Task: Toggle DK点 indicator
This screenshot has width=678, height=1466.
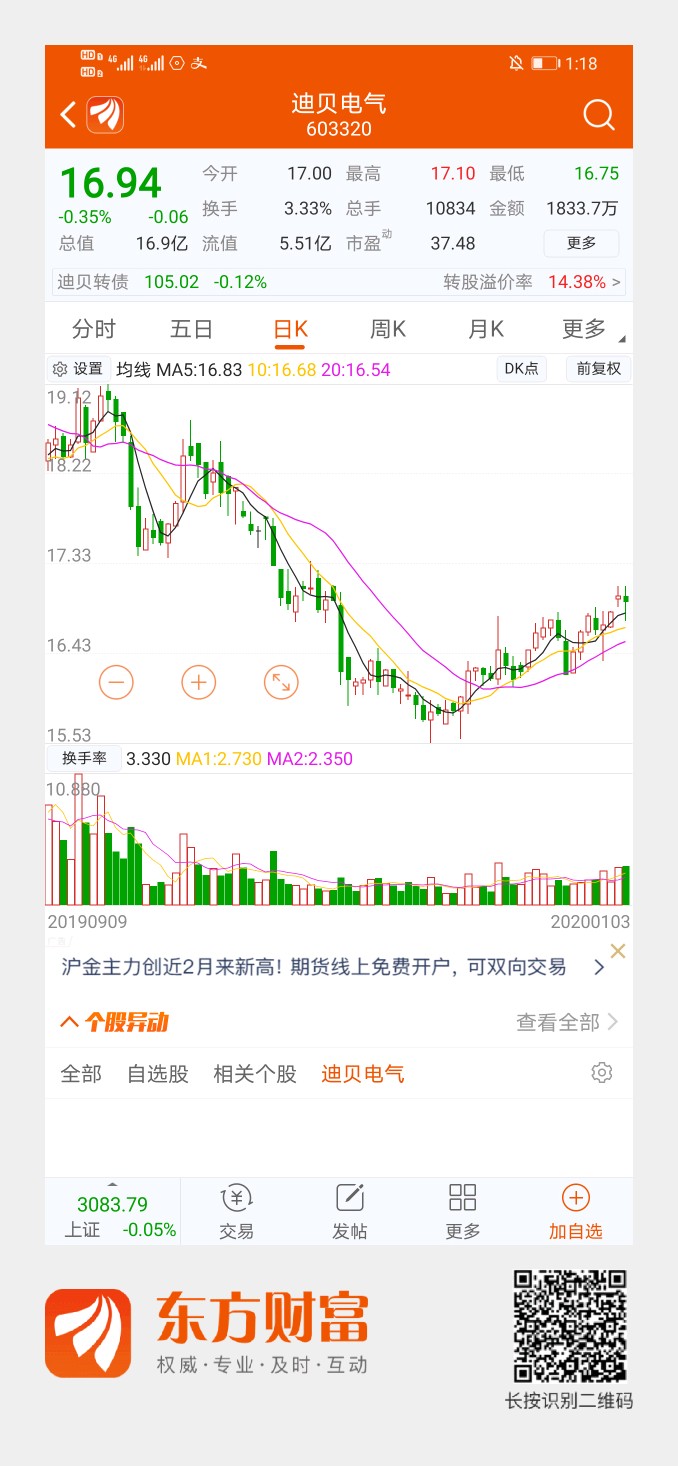Action: click(522, 369)
